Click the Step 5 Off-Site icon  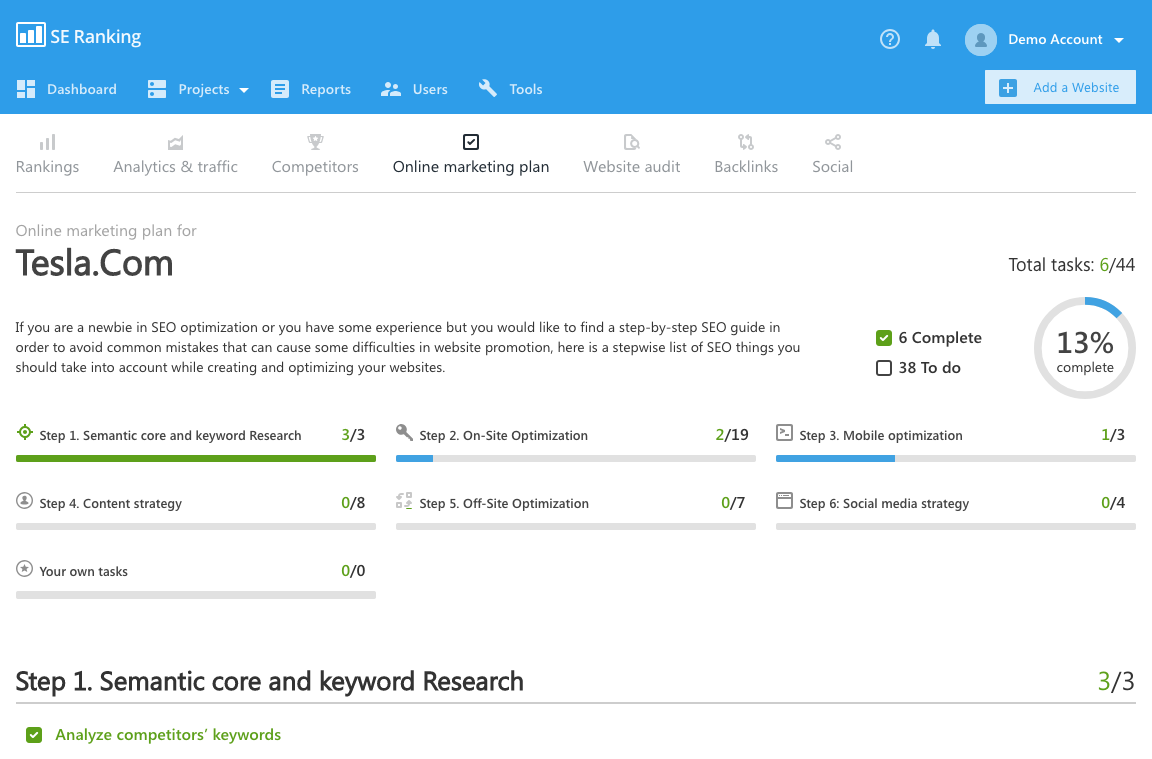(404, 500)
